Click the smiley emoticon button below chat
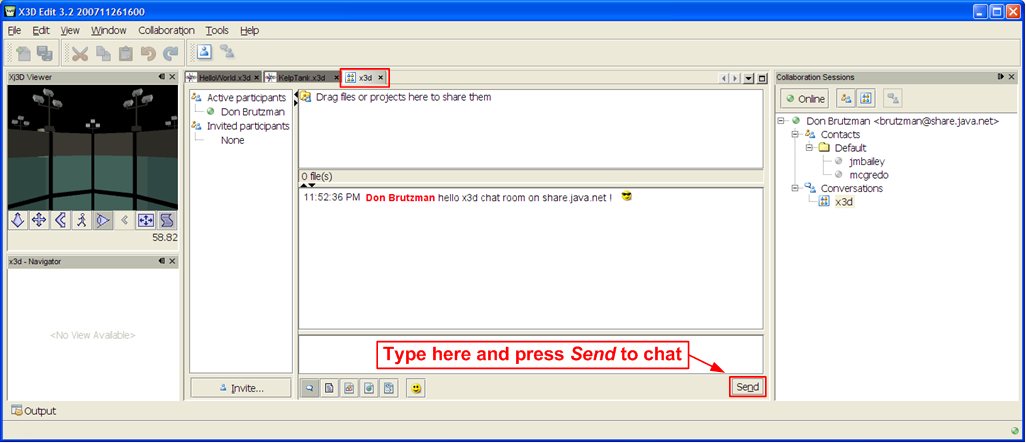 pyautogui.click(x=415, y=387)
